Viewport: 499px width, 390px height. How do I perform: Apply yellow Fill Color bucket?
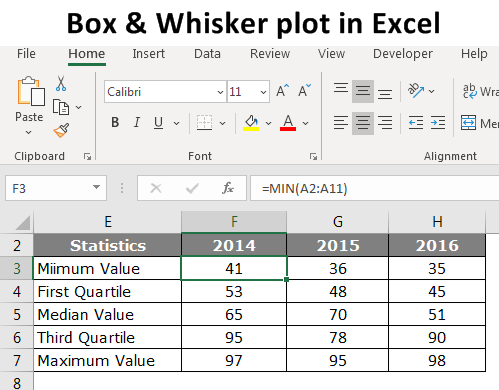pyautogui.click(x=252, y=123)
